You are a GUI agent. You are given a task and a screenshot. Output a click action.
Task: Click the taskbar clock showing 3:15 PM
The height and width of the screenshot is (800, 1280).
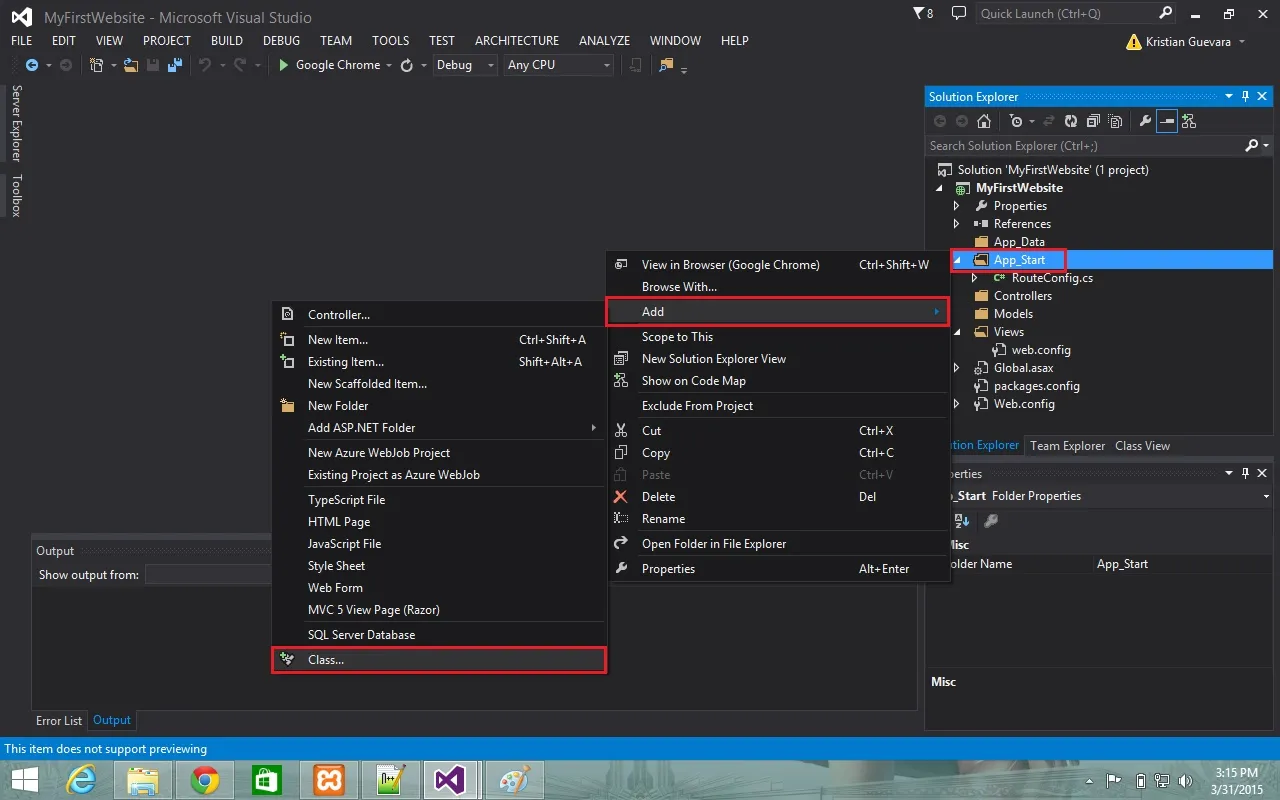point(1236,780)
